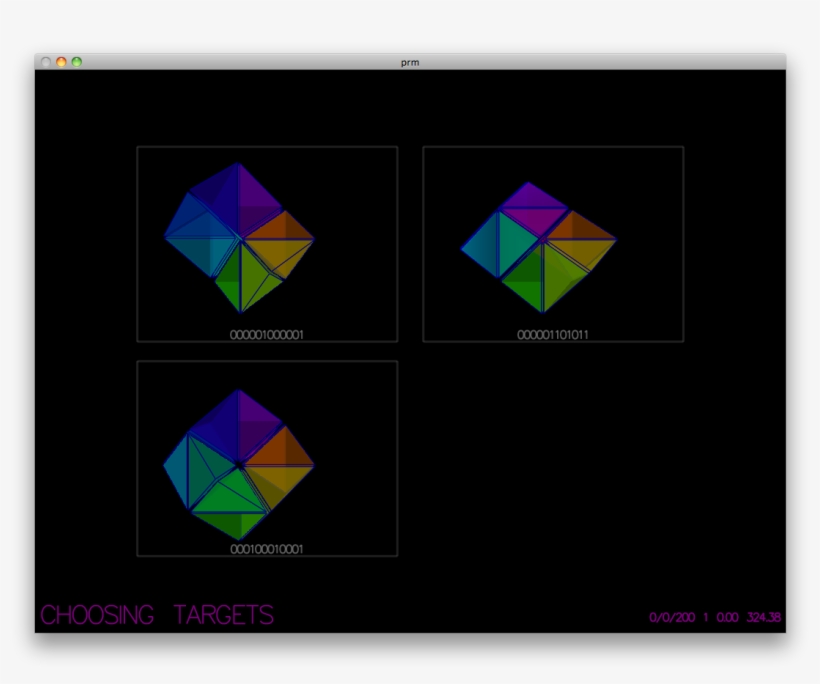Click the teal left face of polyhedron 000001101011

click(485, 240)
